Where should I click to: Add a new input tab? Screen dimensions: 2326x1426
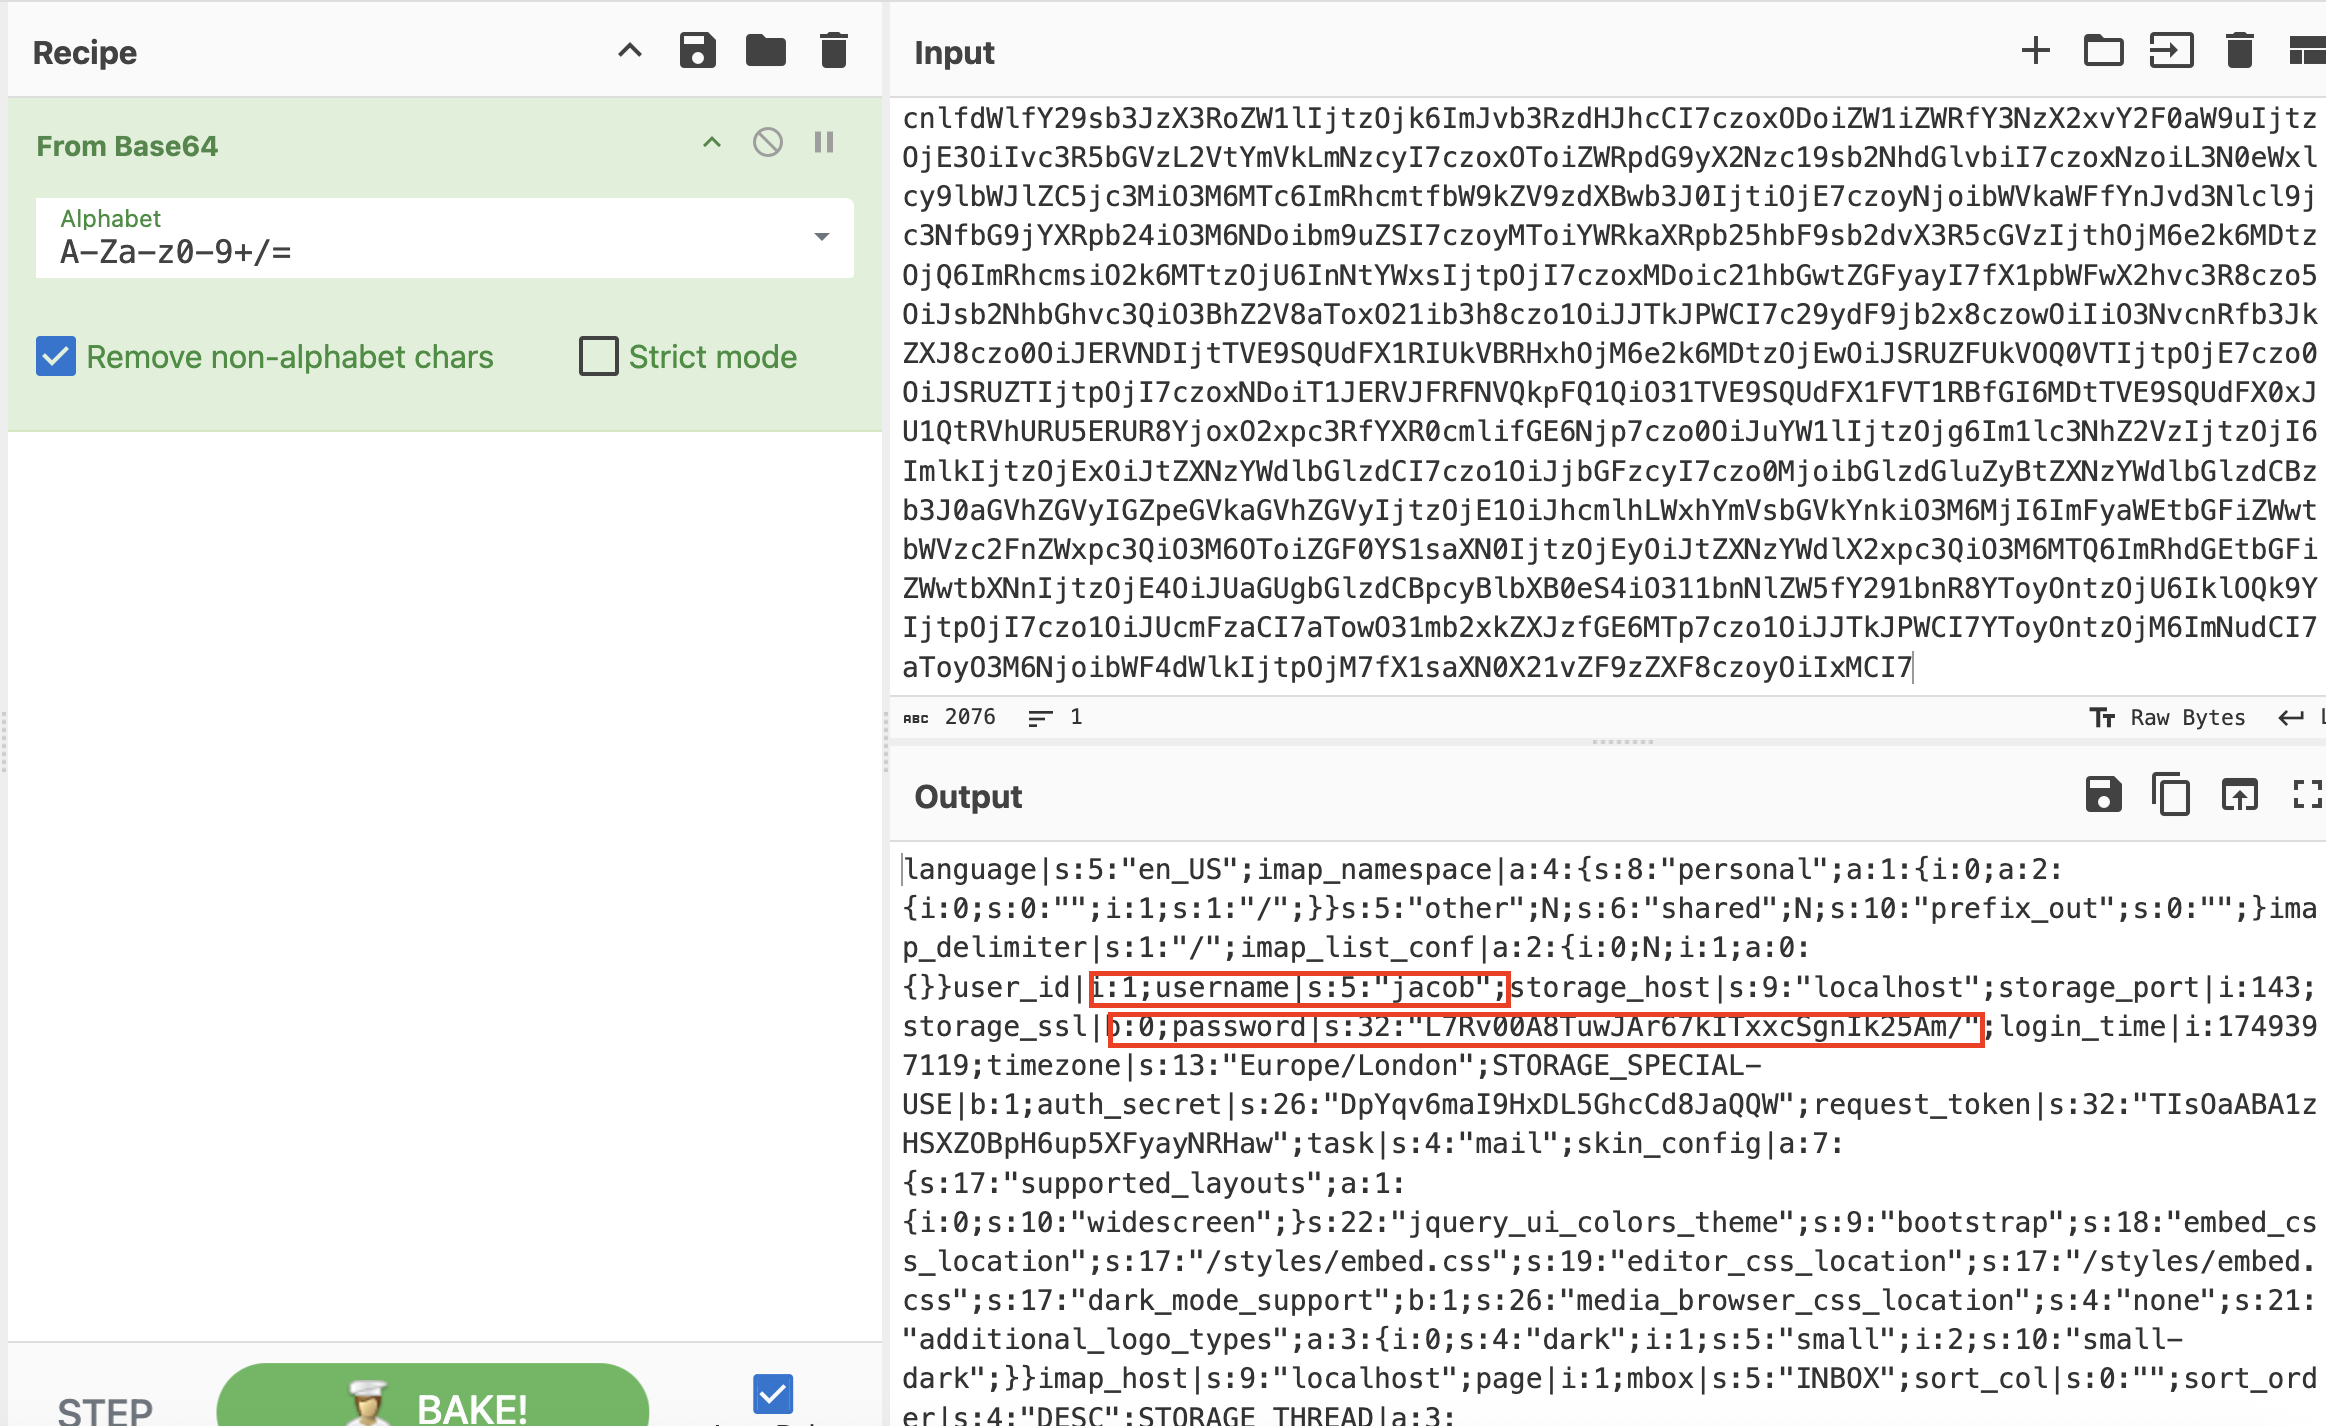point(2035,50)
